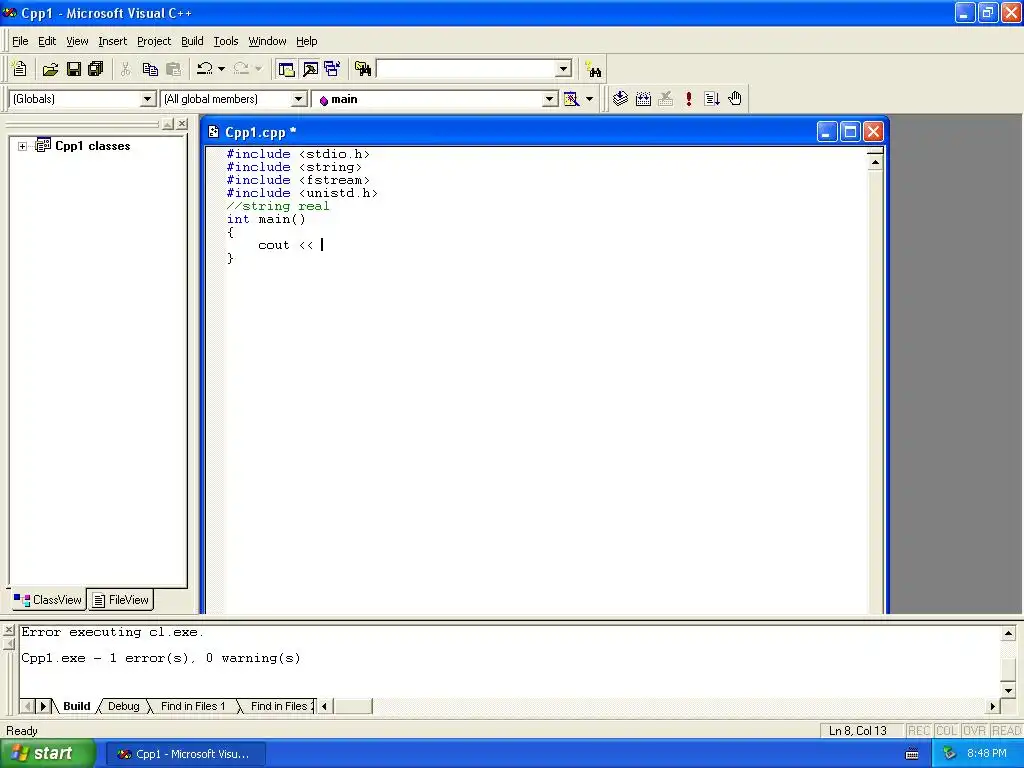Open the Edit menu

tap(47, 41)
